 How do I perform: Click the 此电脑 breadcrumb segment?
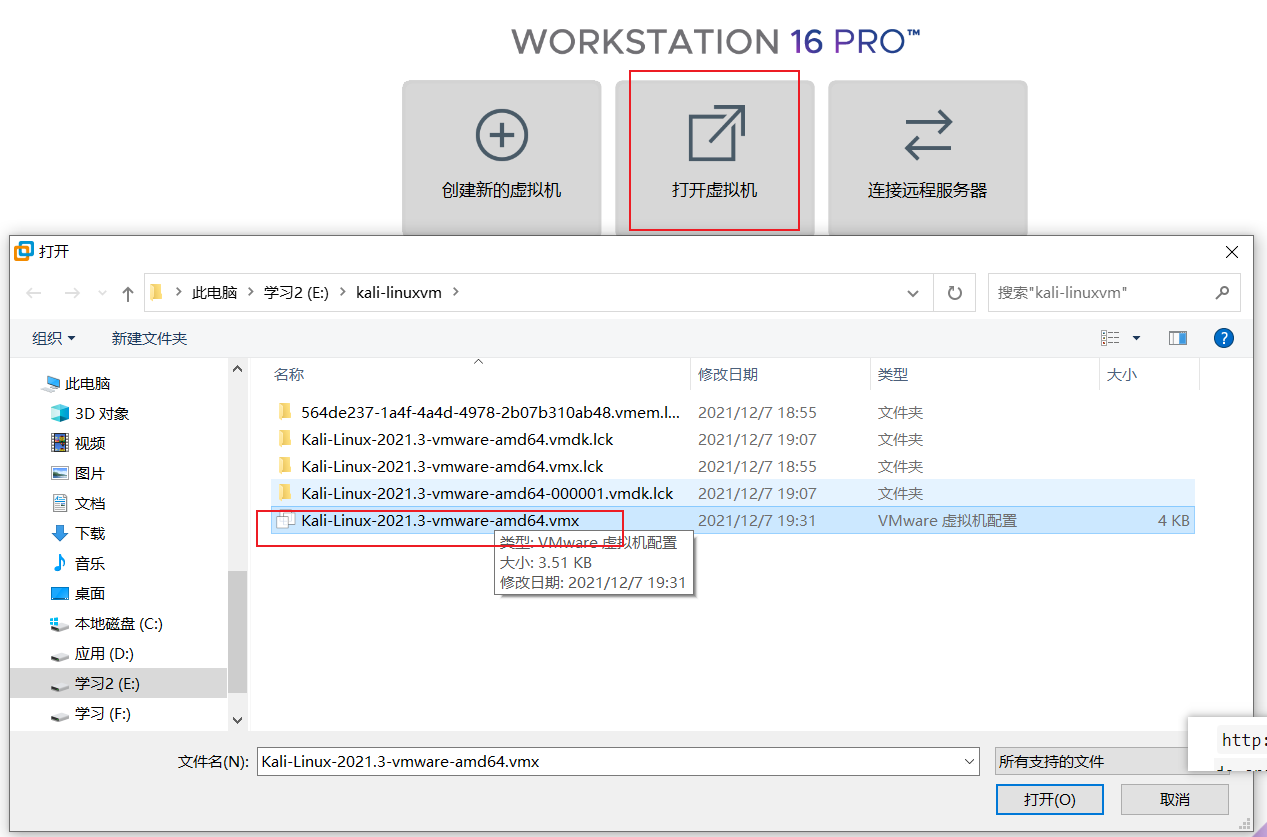click(x=215, y=293)
